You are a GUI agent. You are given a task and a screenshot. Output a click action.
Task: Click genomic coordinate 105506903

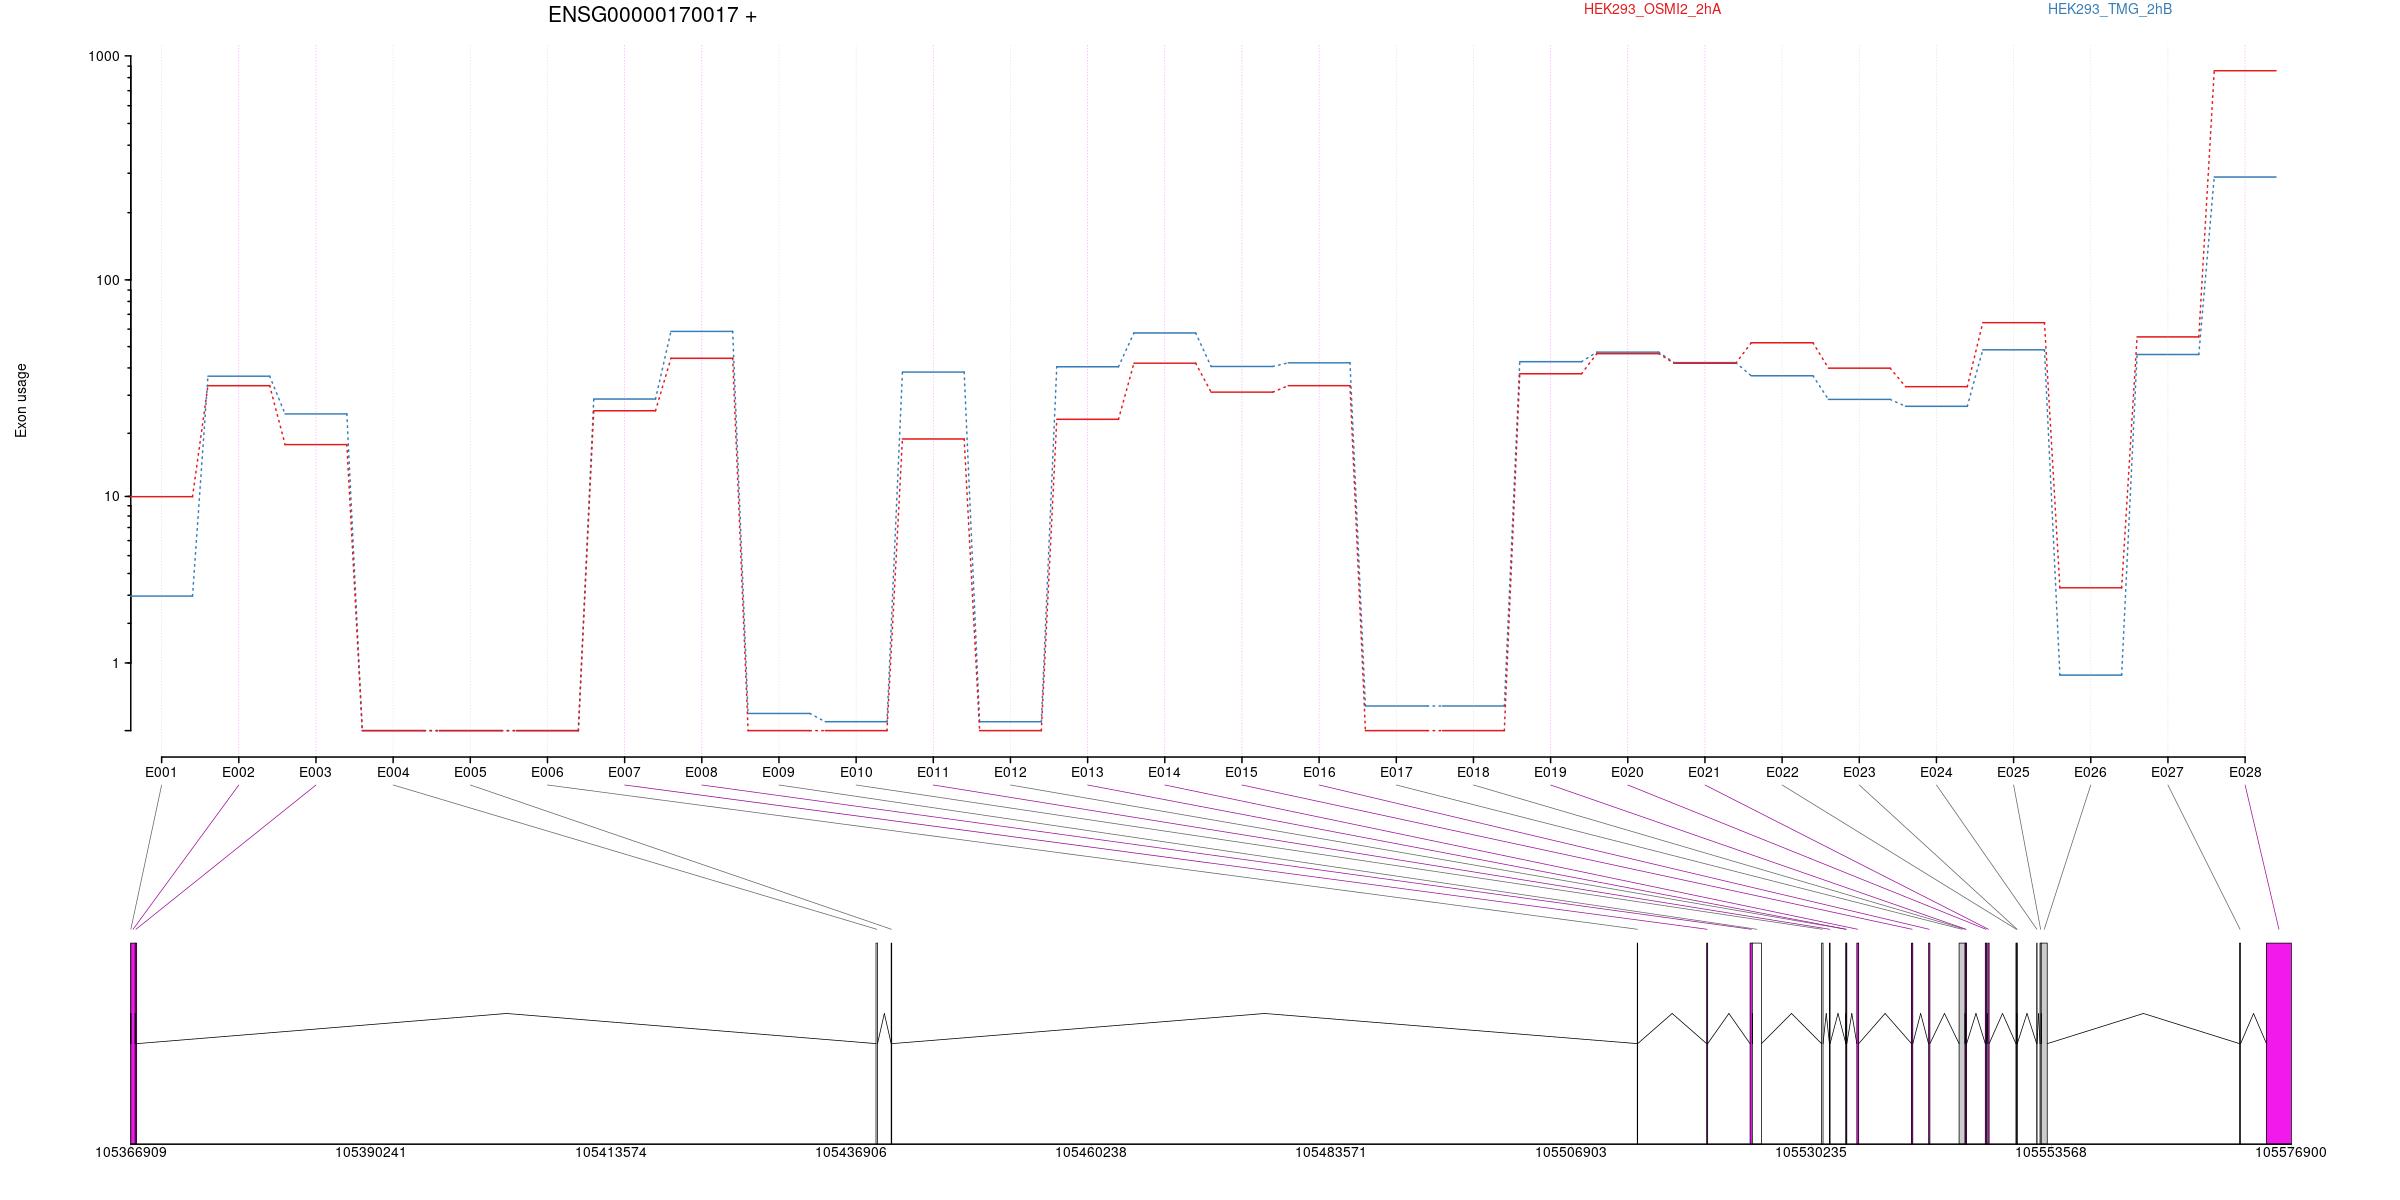1571,1152
